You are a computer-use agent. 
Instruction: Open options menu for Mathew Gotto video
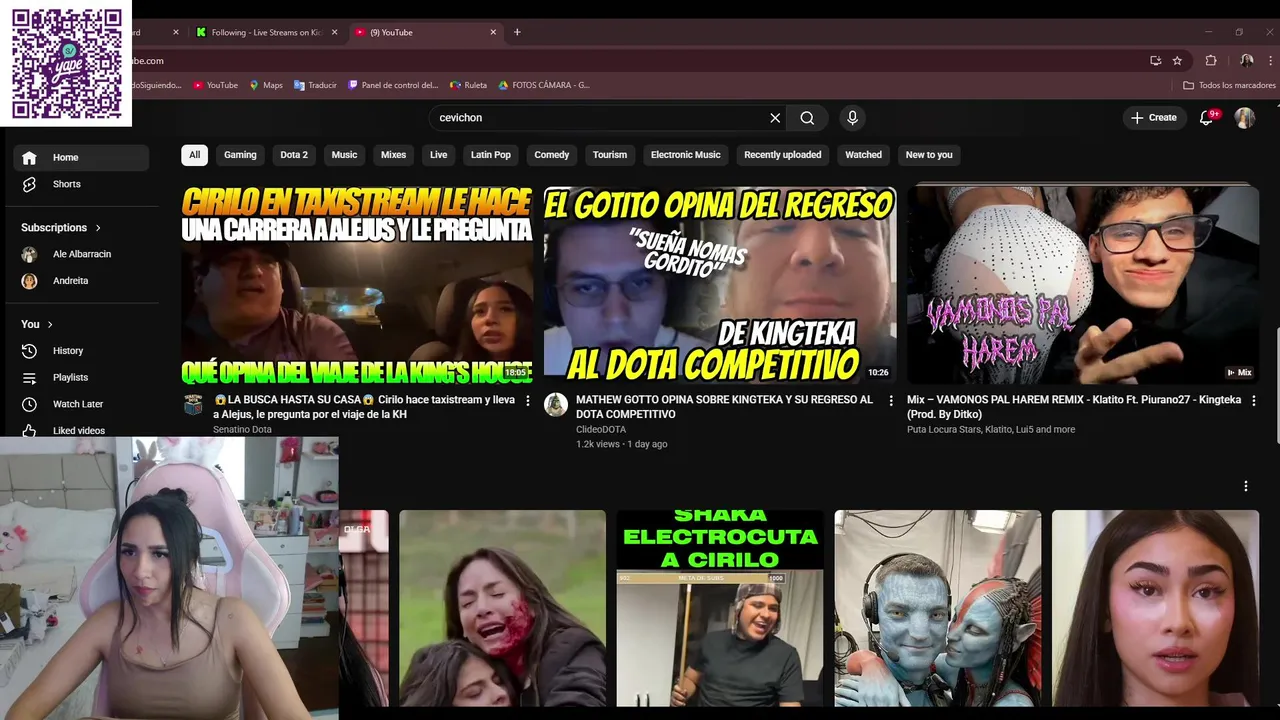[x=891, y=401]
